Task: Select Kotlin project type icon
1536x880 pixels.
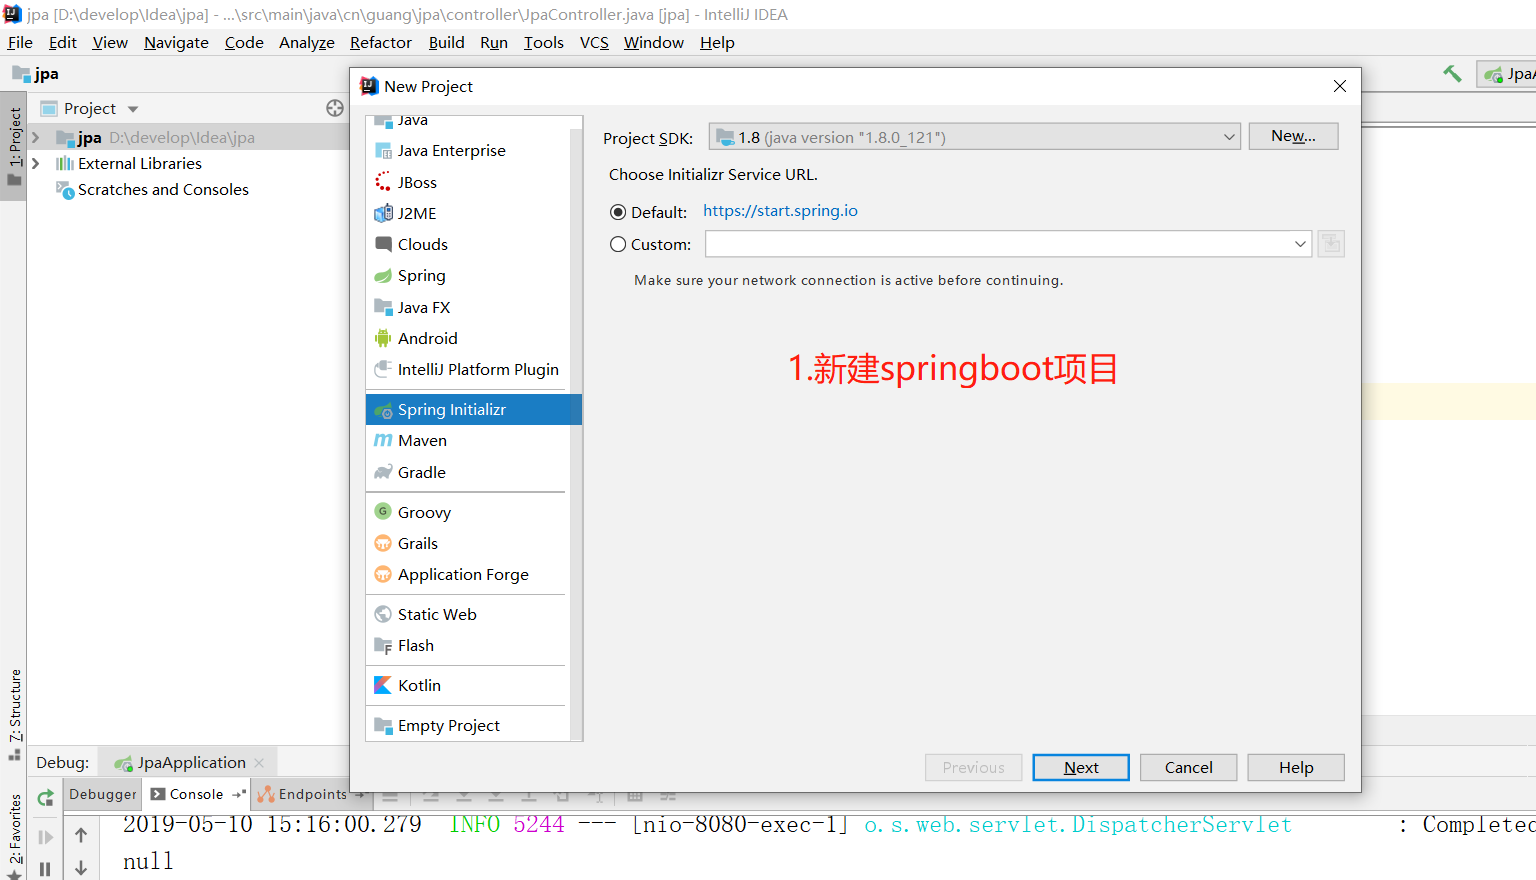Action: point(383,685)
